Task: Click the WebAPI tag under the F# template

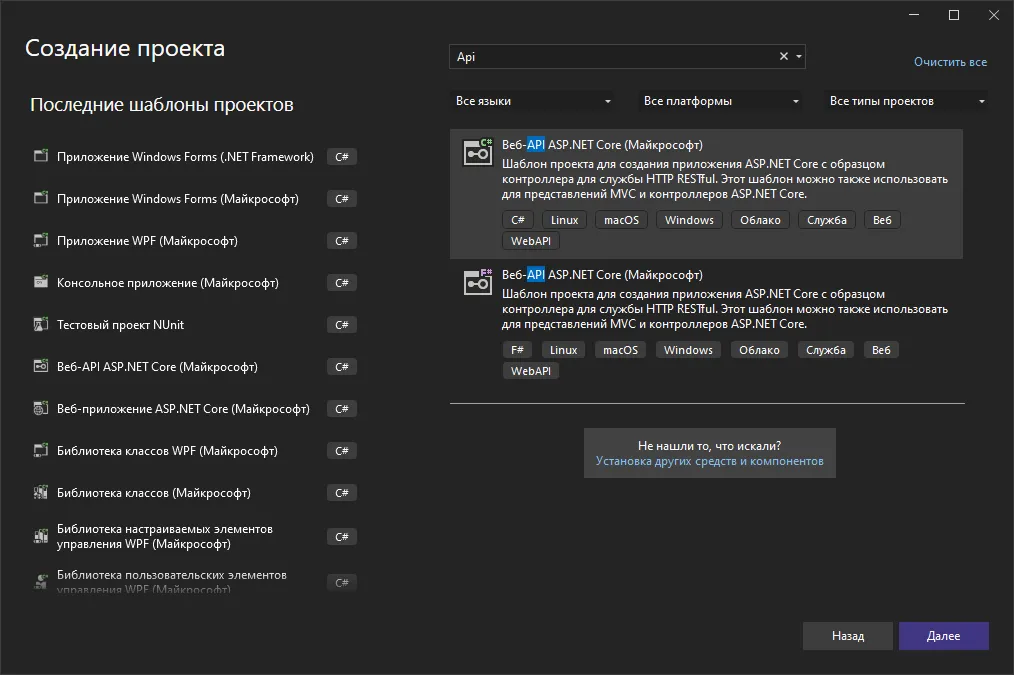Action: pos(531,370)
